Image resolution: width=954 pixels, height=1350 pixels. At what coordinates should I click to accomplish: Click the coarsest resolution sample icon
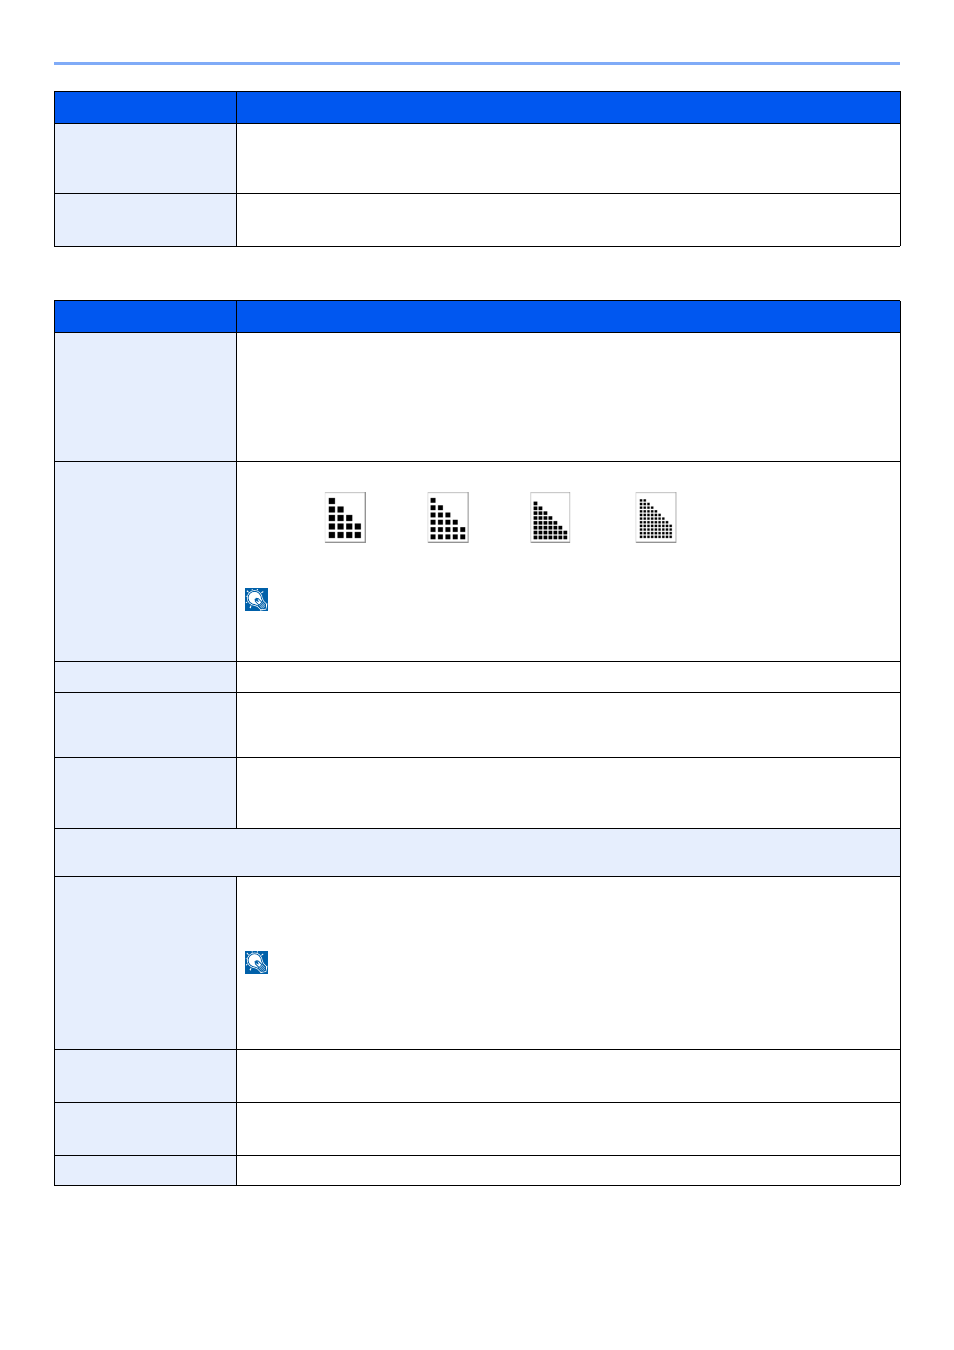click(345, 517)
